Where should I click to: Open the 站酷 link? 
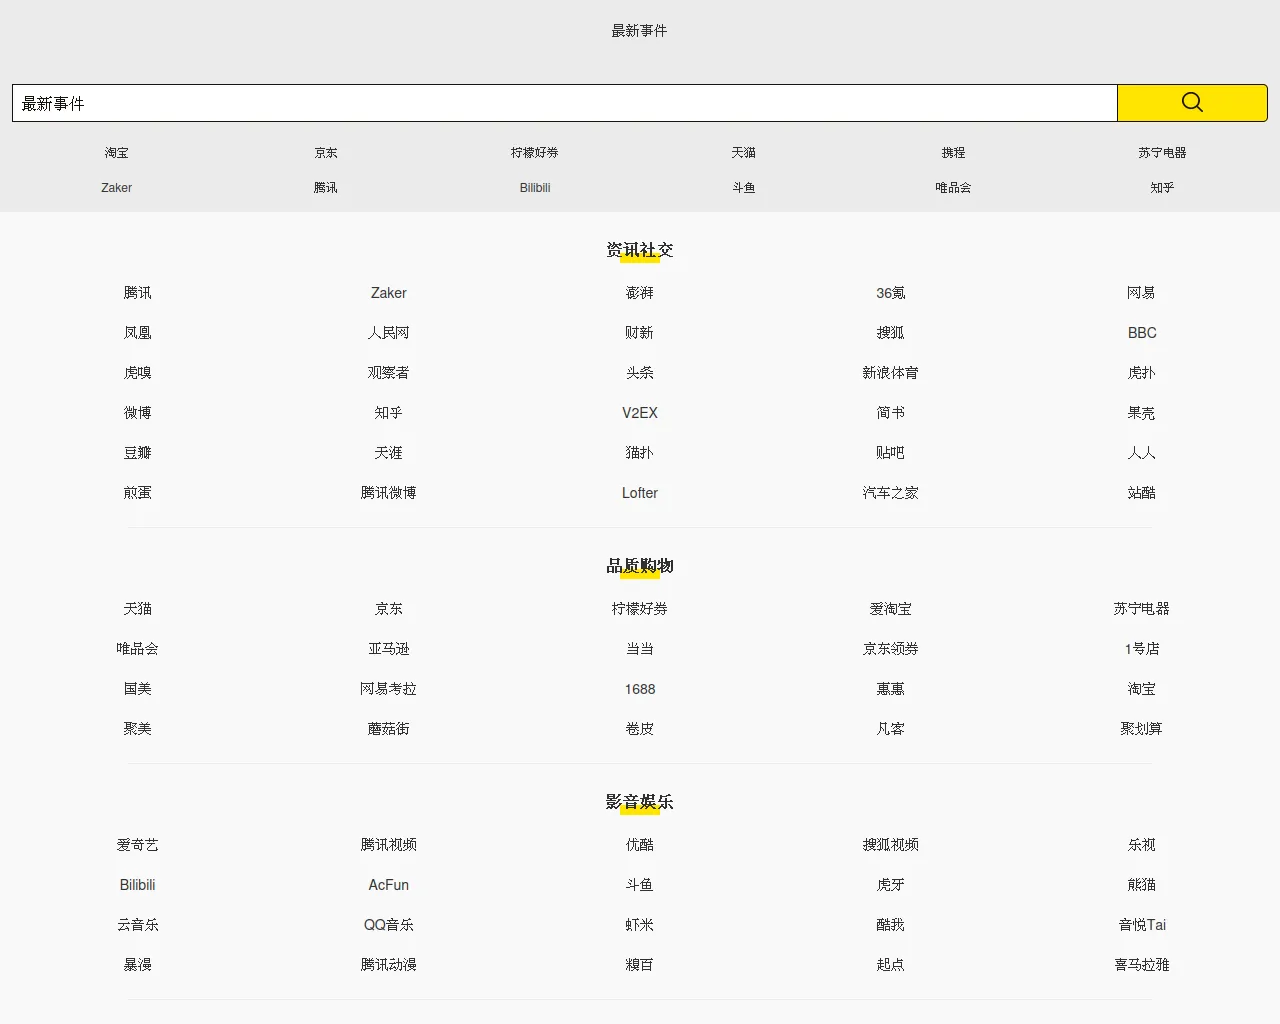[x=1142, y=493]
